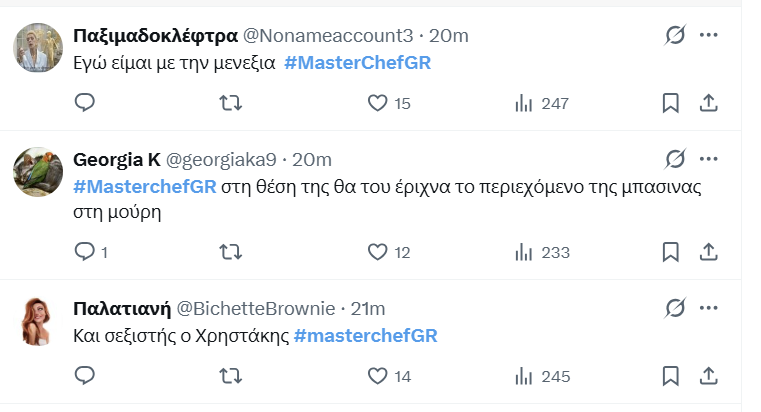Bookmark Παξιμαδοκλέφτρα's tweet

671,103
